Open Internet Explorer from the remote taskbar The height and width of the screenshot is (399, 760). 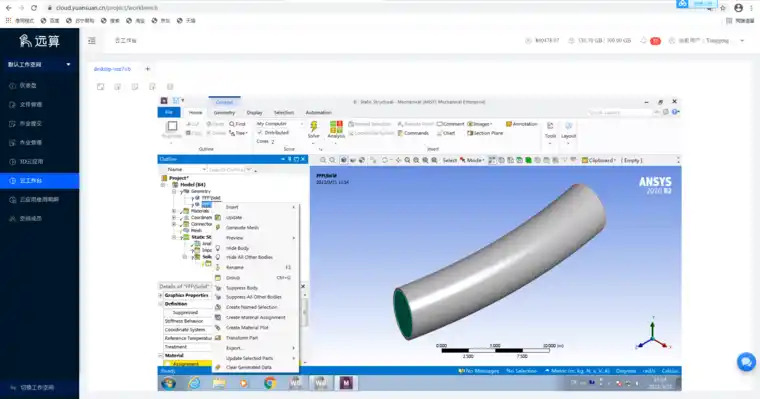[194, 383]
